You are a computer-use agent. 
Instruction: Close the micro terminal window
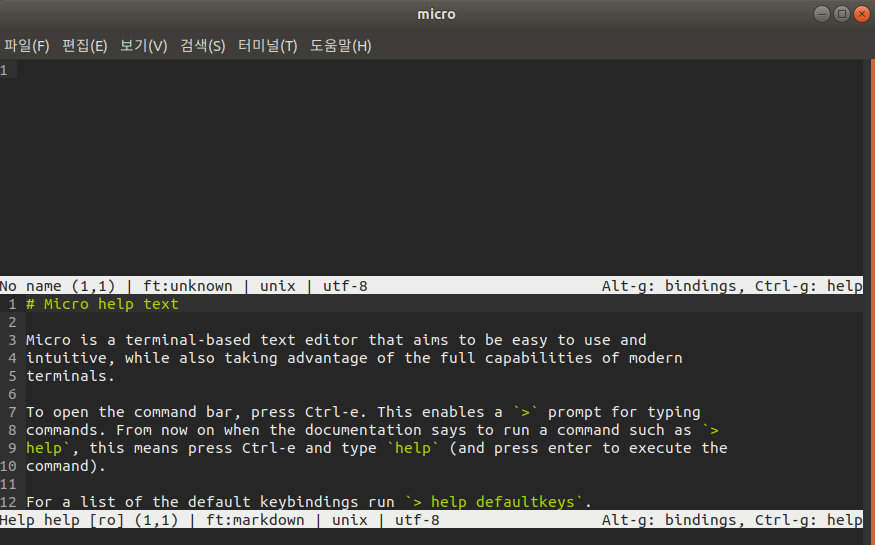click(x=862, y=13)
